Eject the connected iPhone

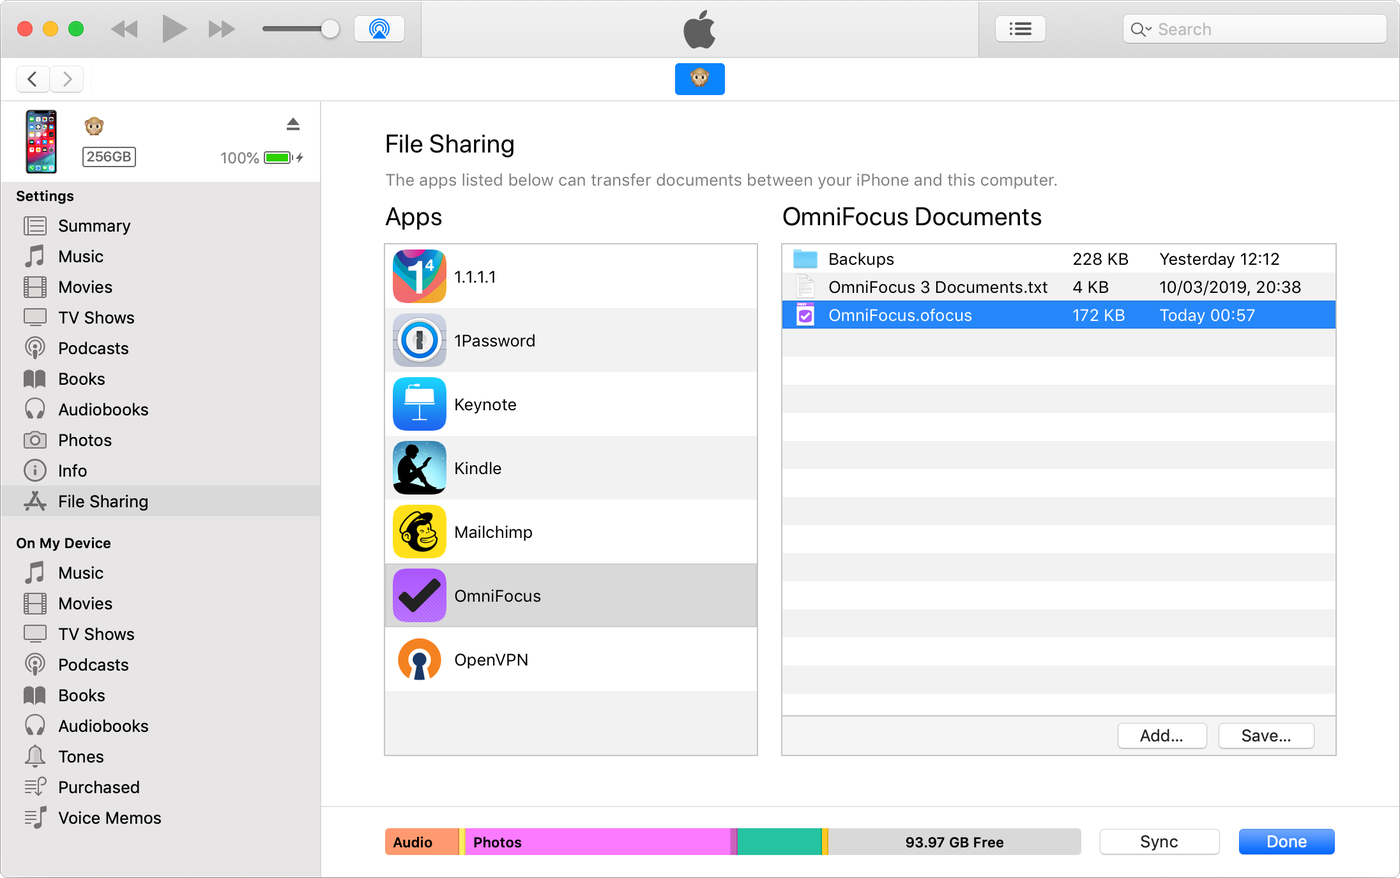click(x=293, y=124)
